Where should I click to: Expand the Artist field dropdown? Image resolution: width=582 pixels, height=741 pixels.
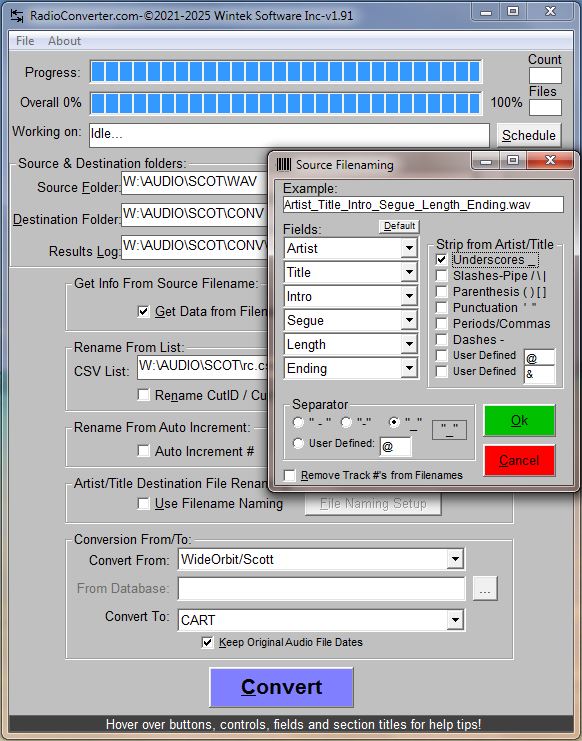409,248
